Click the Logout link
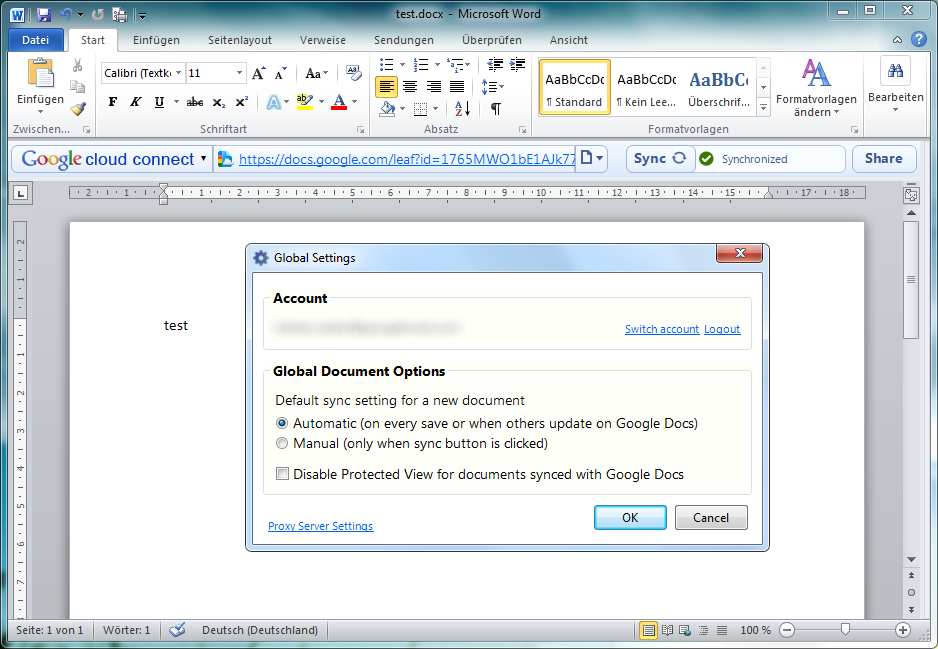The height and width of the screenshot is (649, 938). (722, 329)
